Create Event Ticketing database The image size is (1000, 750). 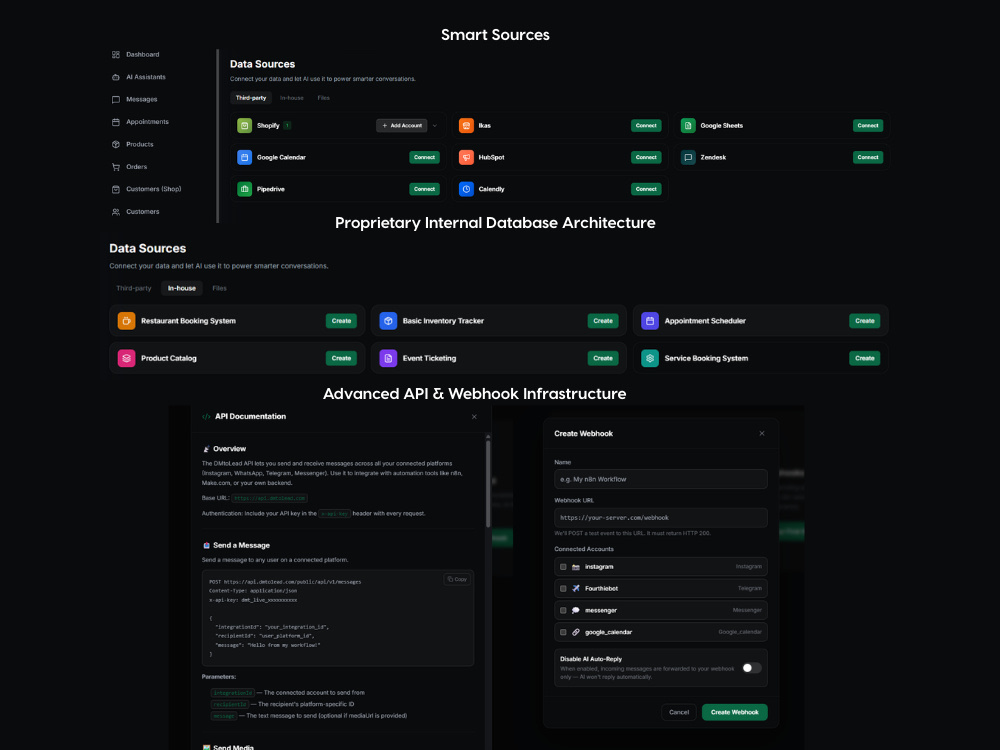(603, 358)
